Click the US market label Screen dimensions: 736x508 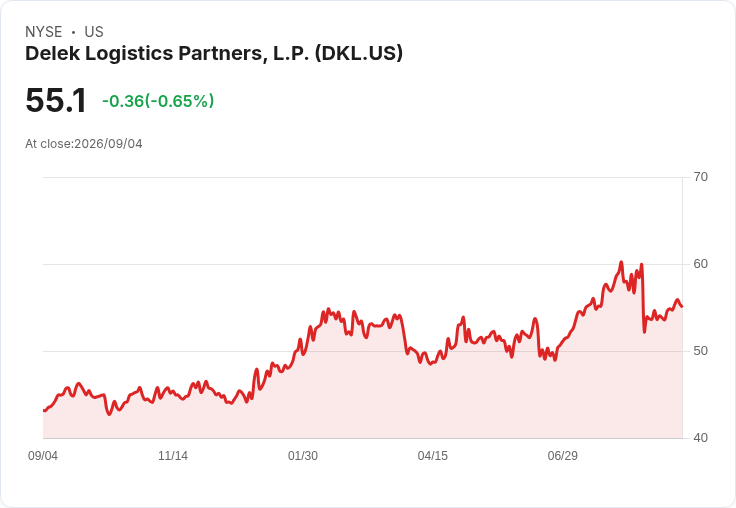94,32
